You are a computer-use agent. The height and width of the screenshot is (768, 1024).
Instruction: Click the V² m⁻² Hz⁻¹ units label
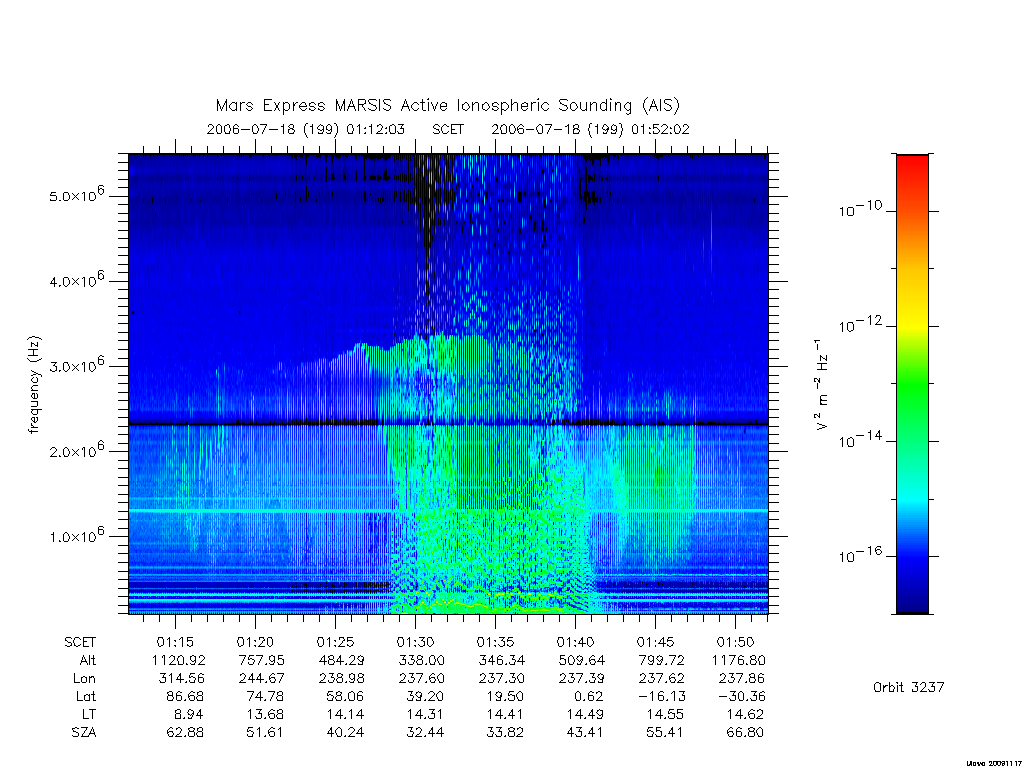(x=822, y=385)
